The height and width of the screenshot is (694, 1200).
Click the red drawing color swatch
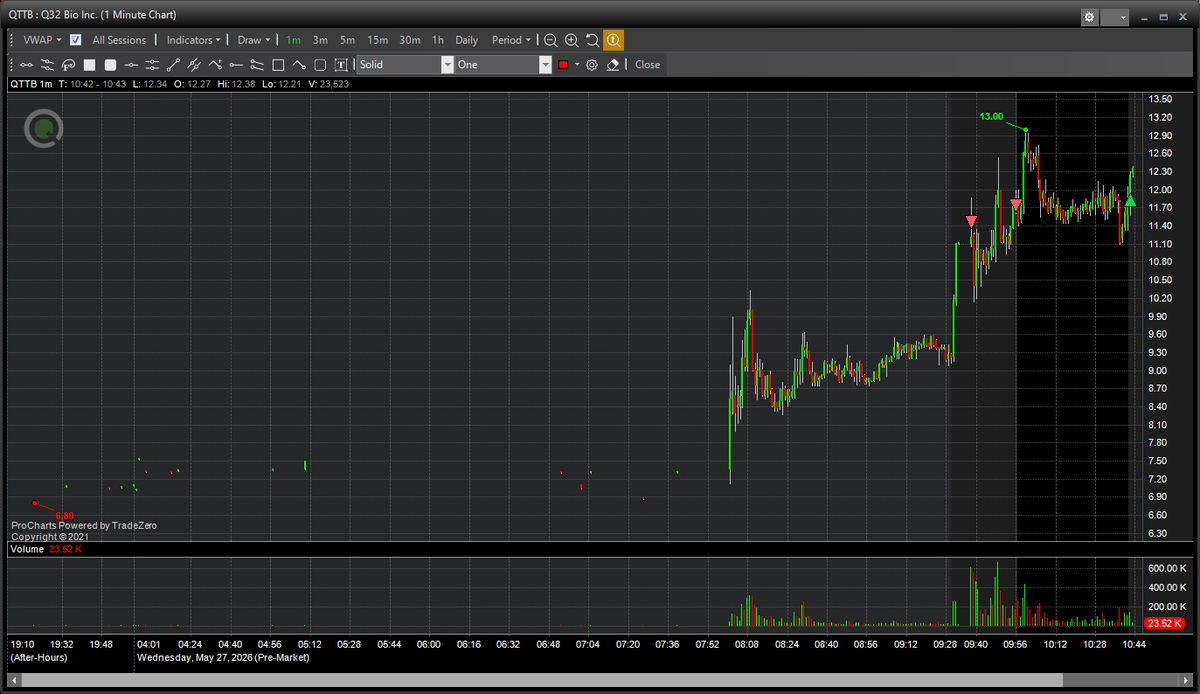click(x=564, y=65)
